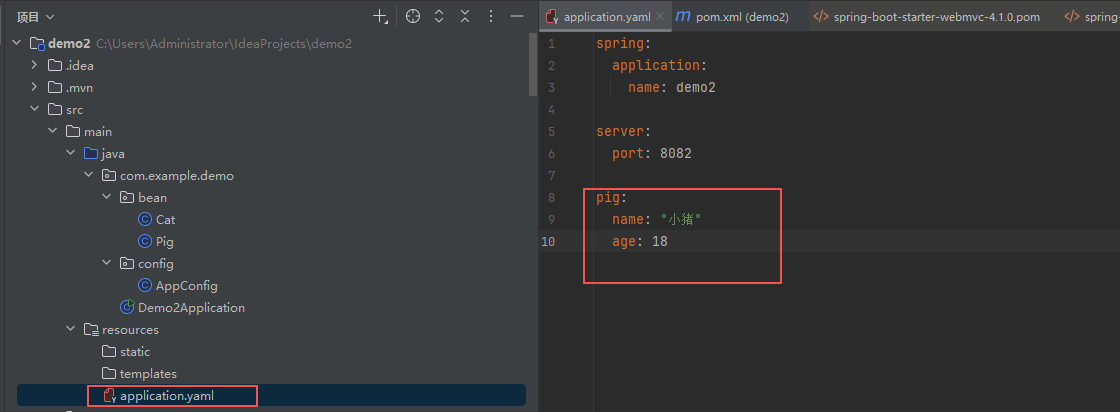
Task: Hide the project tool window
Action: [x=517, y=16]
